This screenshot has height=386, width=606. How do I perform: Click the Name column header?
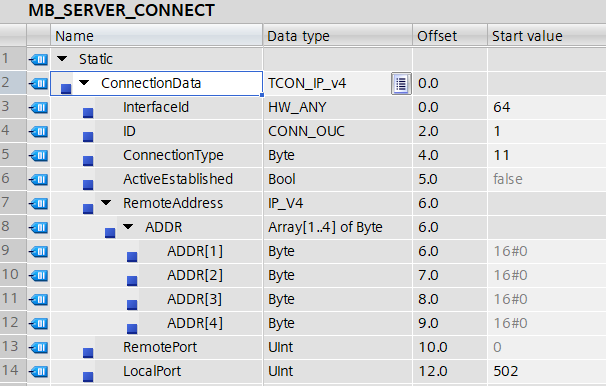coord(157,36)
